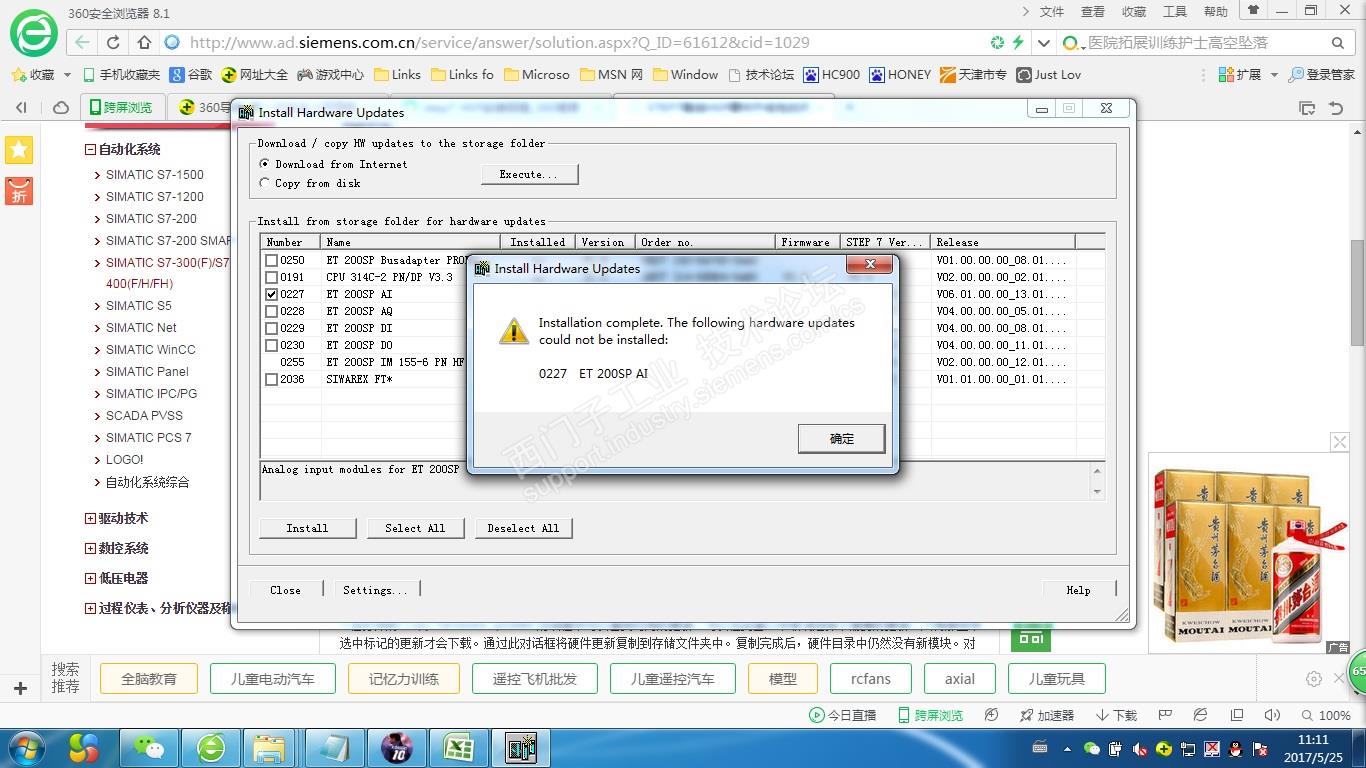Check the 2036 SIWAREX FT* checkbox

[271, 380]
